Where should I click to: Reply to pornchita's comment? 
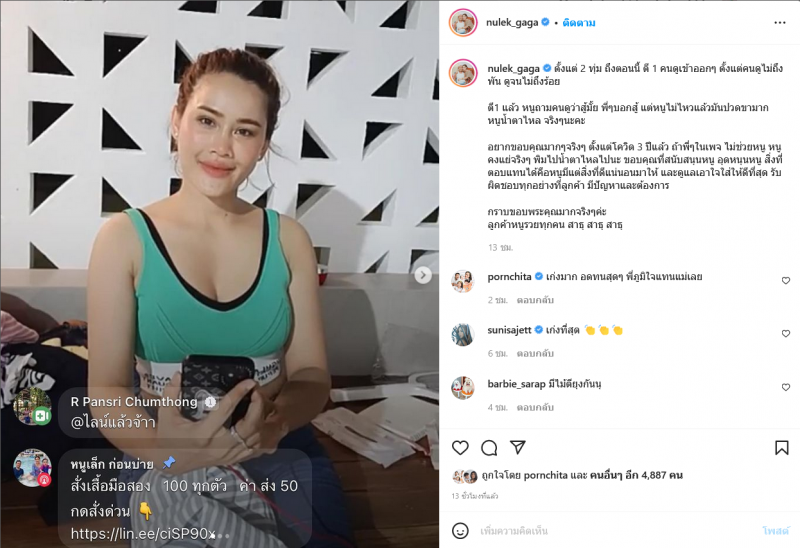[x=535, y=300]
